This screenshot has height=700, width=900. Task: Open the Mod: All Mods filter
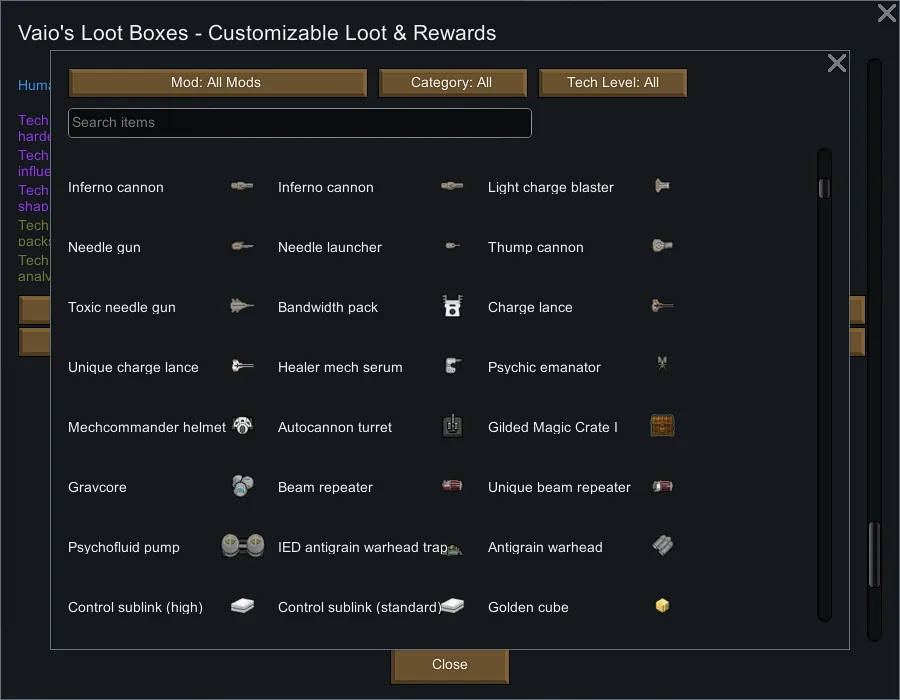point(217,83)
